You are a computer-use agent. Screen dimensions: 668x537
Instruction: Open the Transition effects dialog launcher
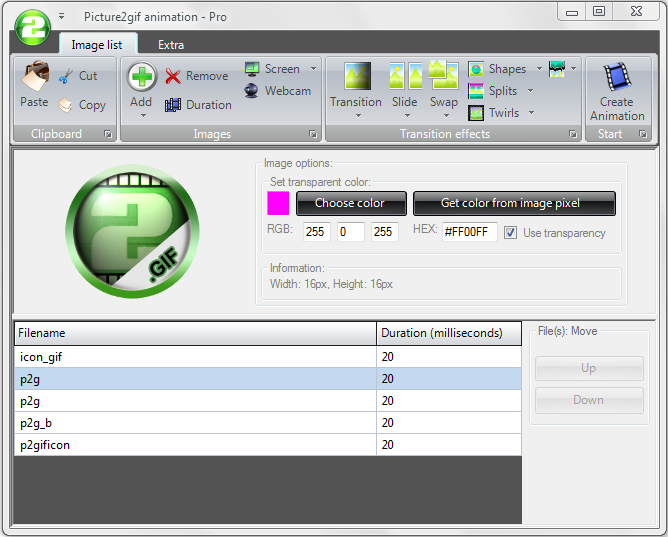pos(573,134)
